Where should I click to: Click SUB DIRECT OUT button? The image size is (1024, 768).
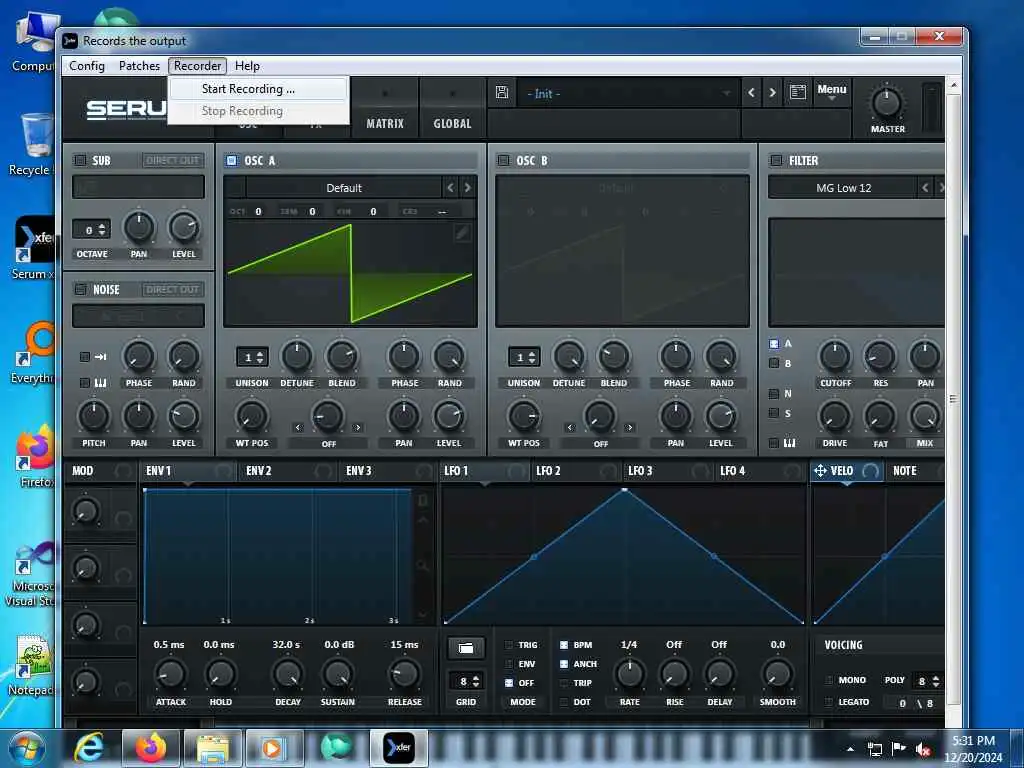[x=172, y=160]
